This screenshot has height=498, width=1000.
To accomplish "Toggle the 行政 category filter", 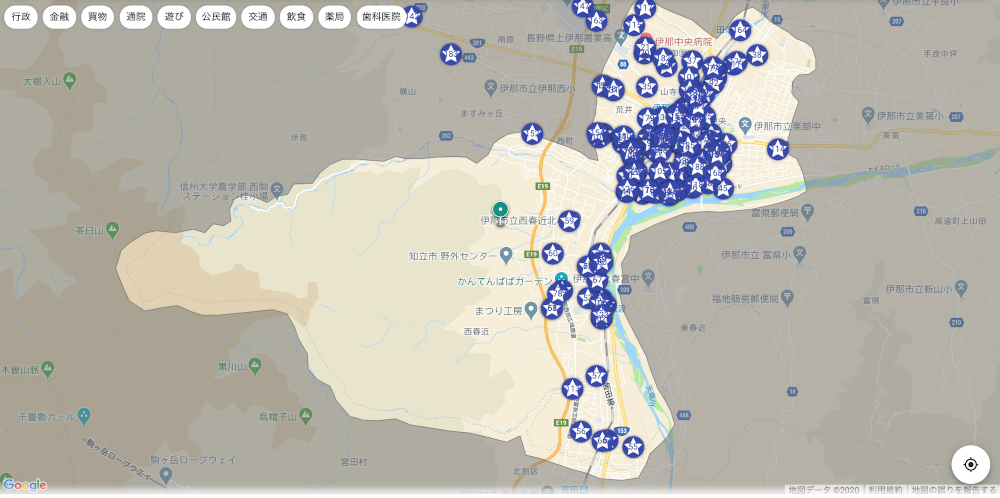I will [21, 17].
